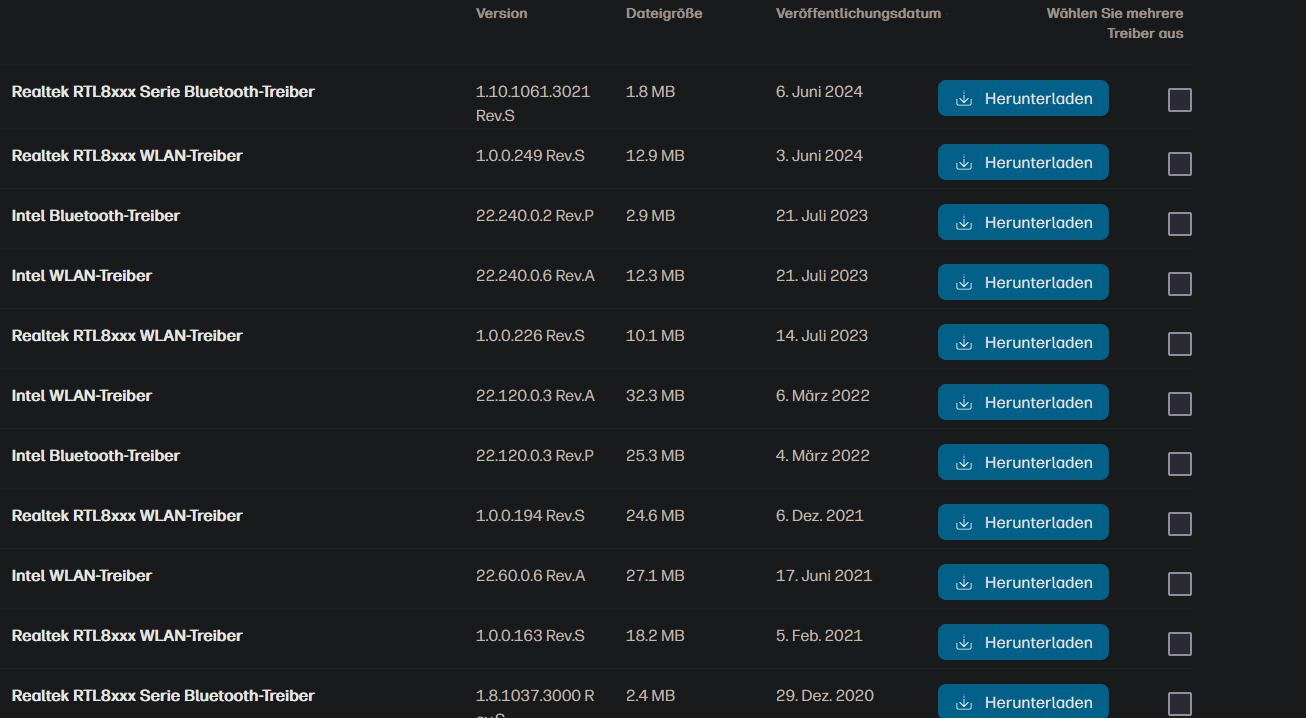
Task: Click release date "14. Juli 2023"
Action: tap(822, 336)
